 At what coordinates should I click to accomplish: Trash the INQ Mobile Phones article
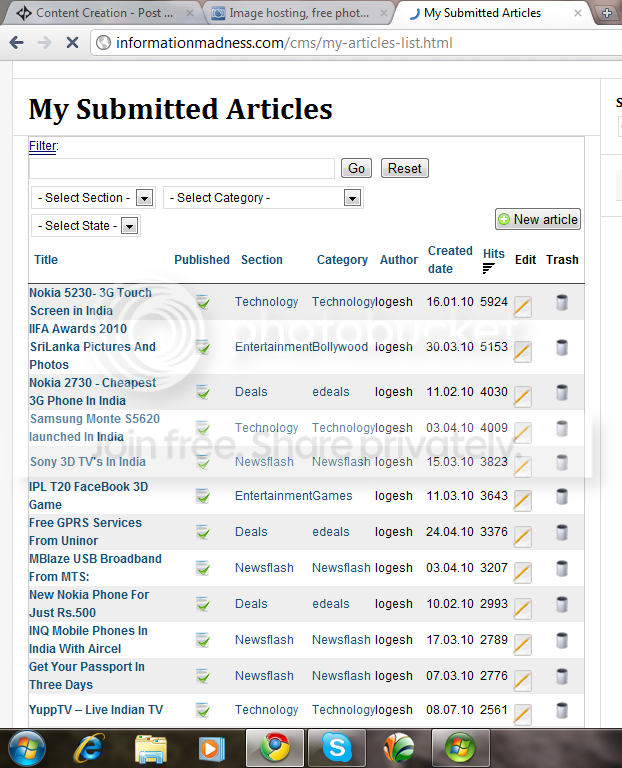coord(562,640)
